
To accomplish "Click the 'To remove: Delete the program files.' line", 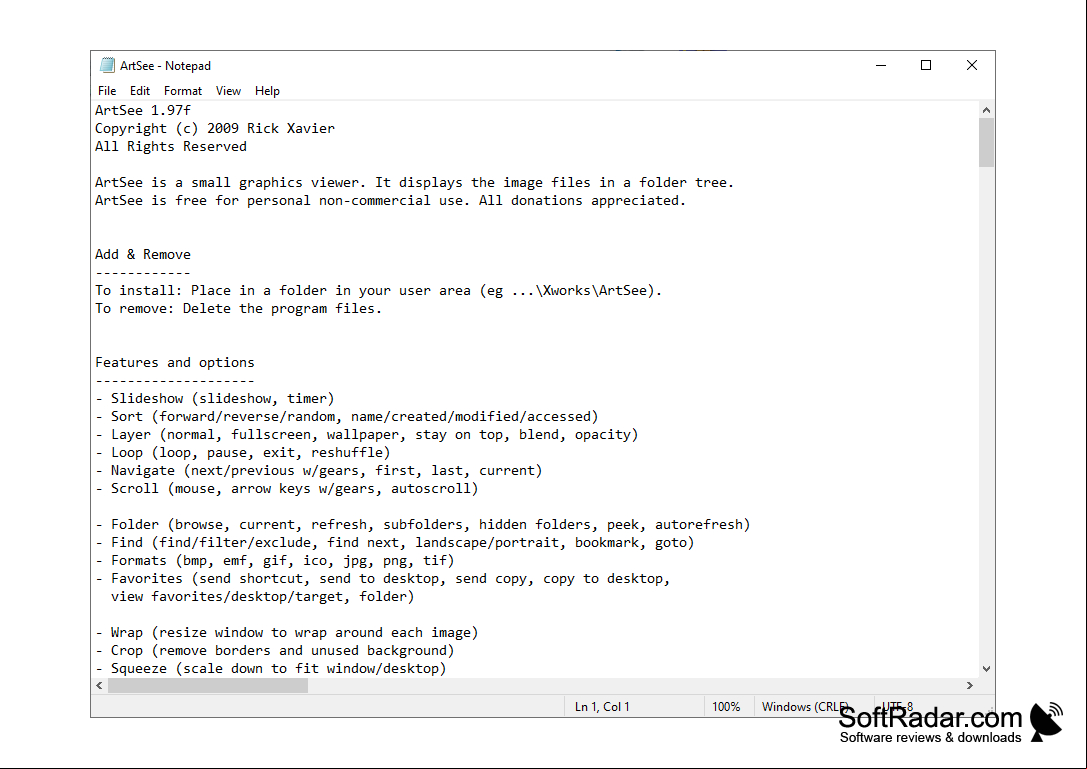I will (238, 309).
